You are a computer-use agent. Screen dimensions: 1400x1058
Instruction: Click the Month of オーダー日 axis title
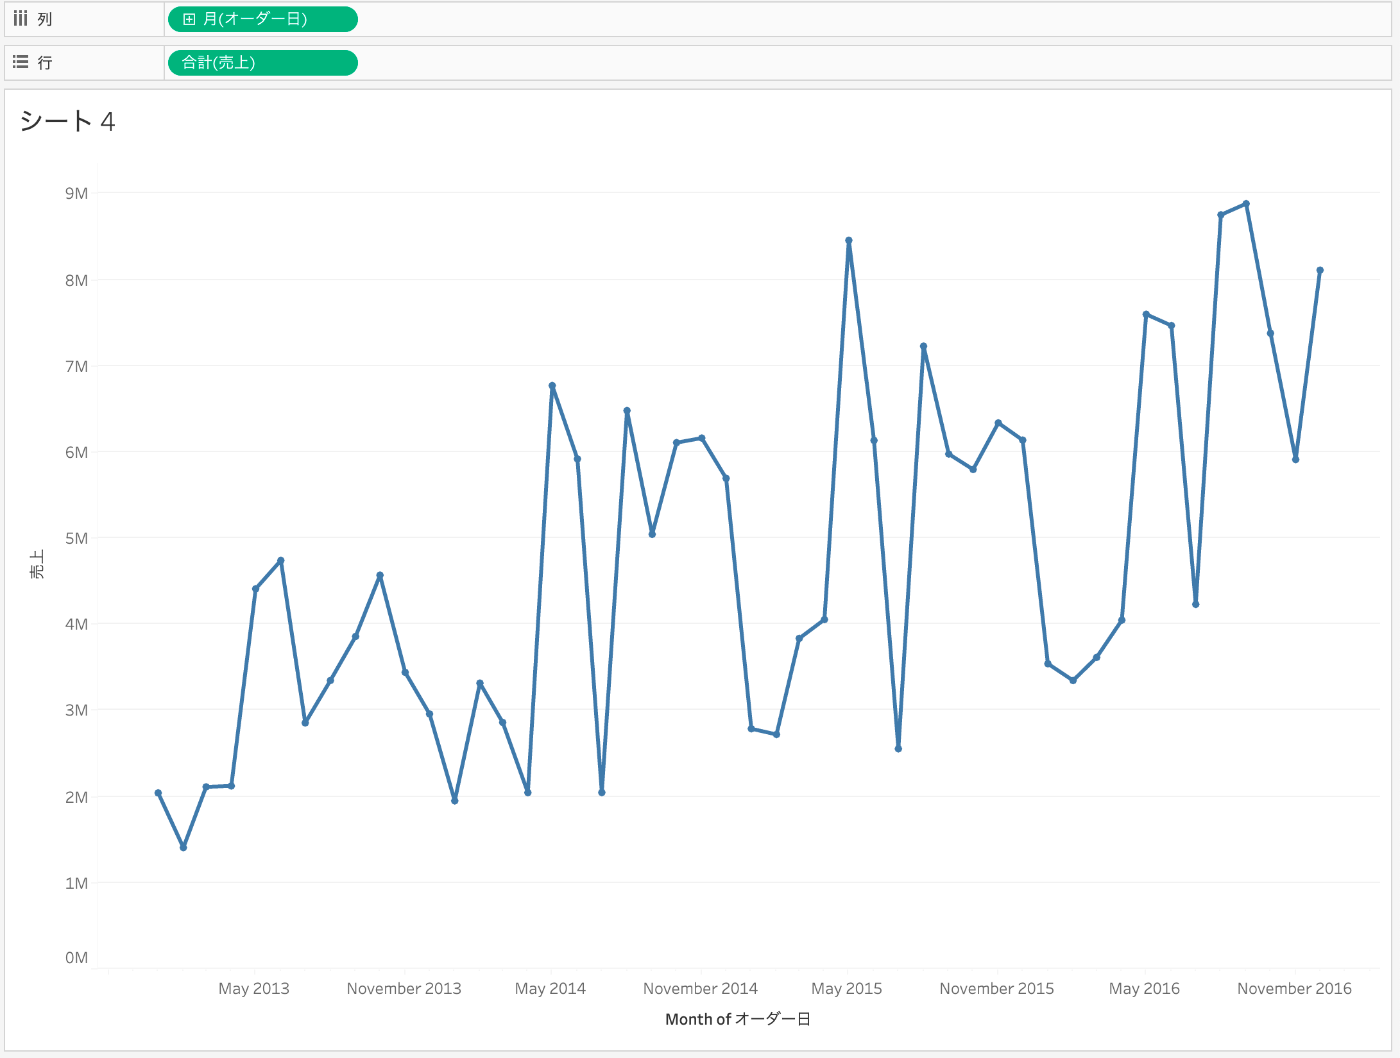(x=738, y=1019)
